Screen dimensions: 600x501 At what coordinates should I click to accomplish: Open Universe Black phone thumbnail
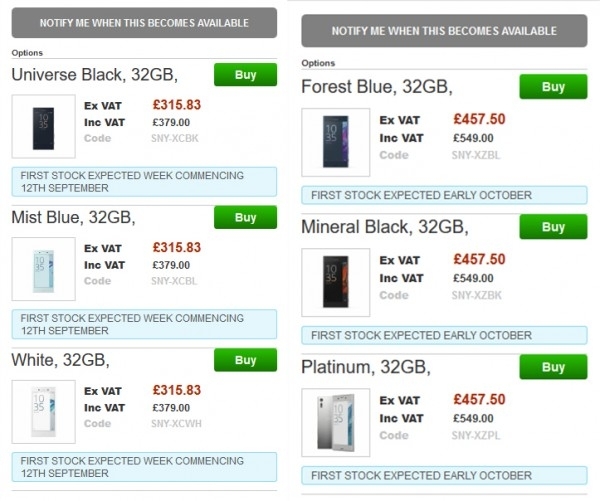[x=44, y=127]
